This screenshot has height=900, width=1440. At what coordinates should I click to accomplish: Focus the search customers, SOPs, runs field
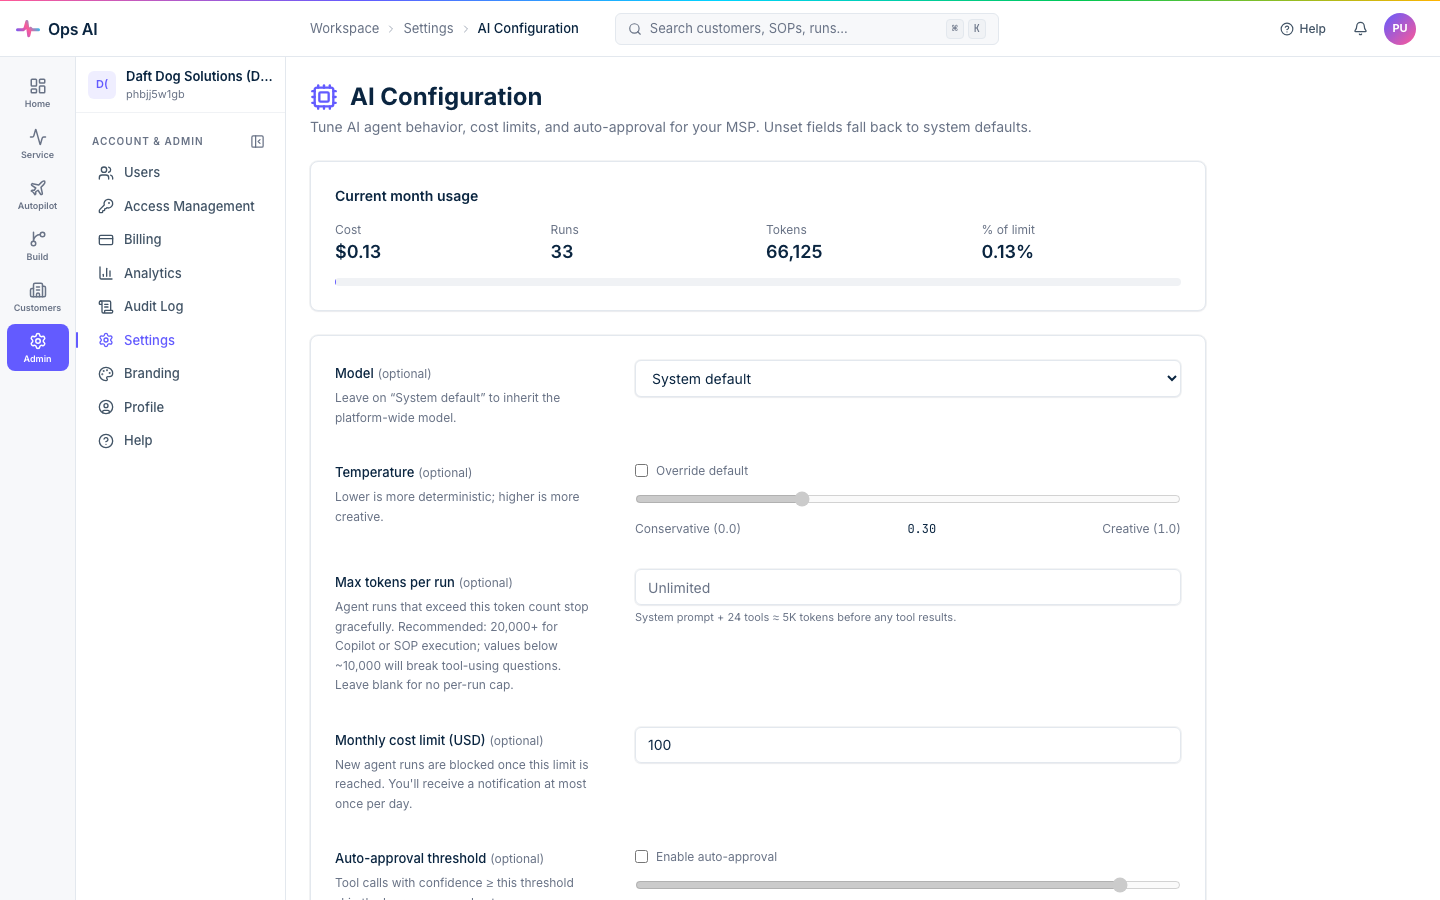tap(807, 29)
